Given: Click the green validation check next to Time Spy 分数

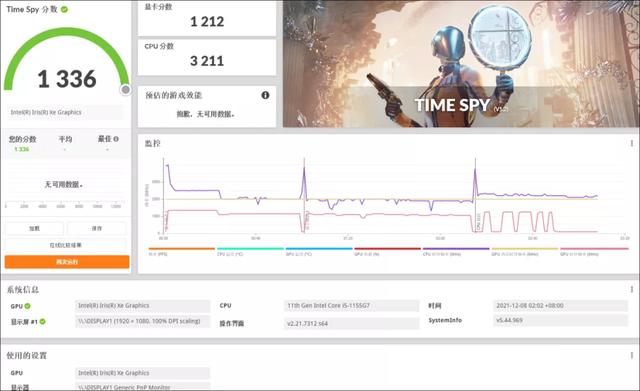Looking at the screenshot, I should tap(64, 9).
